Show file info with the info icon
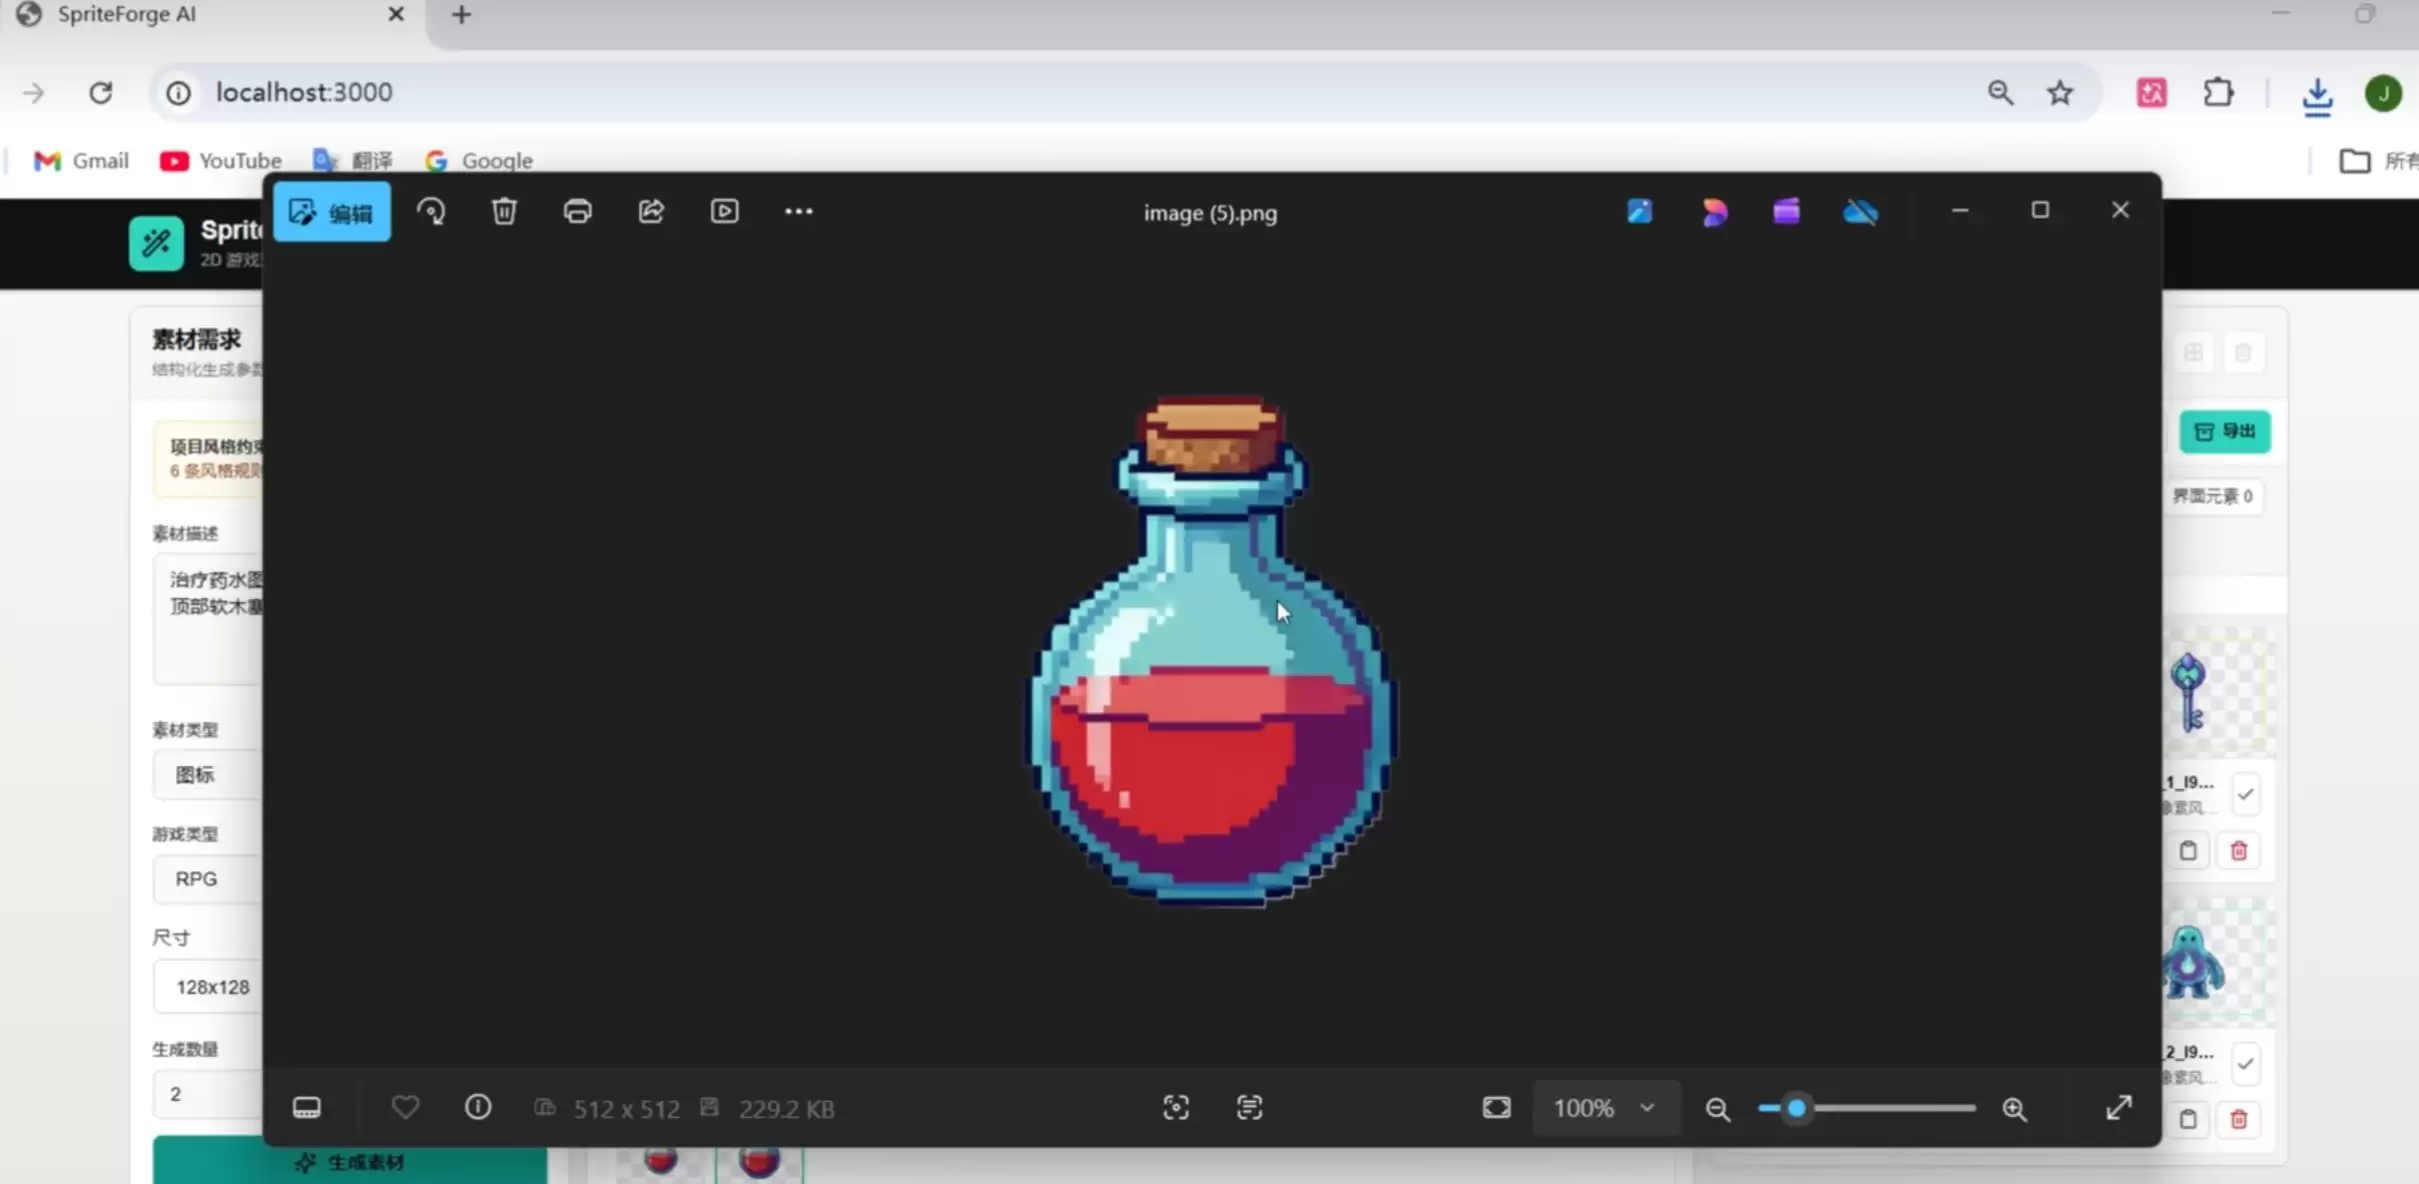 (478, 1107)
